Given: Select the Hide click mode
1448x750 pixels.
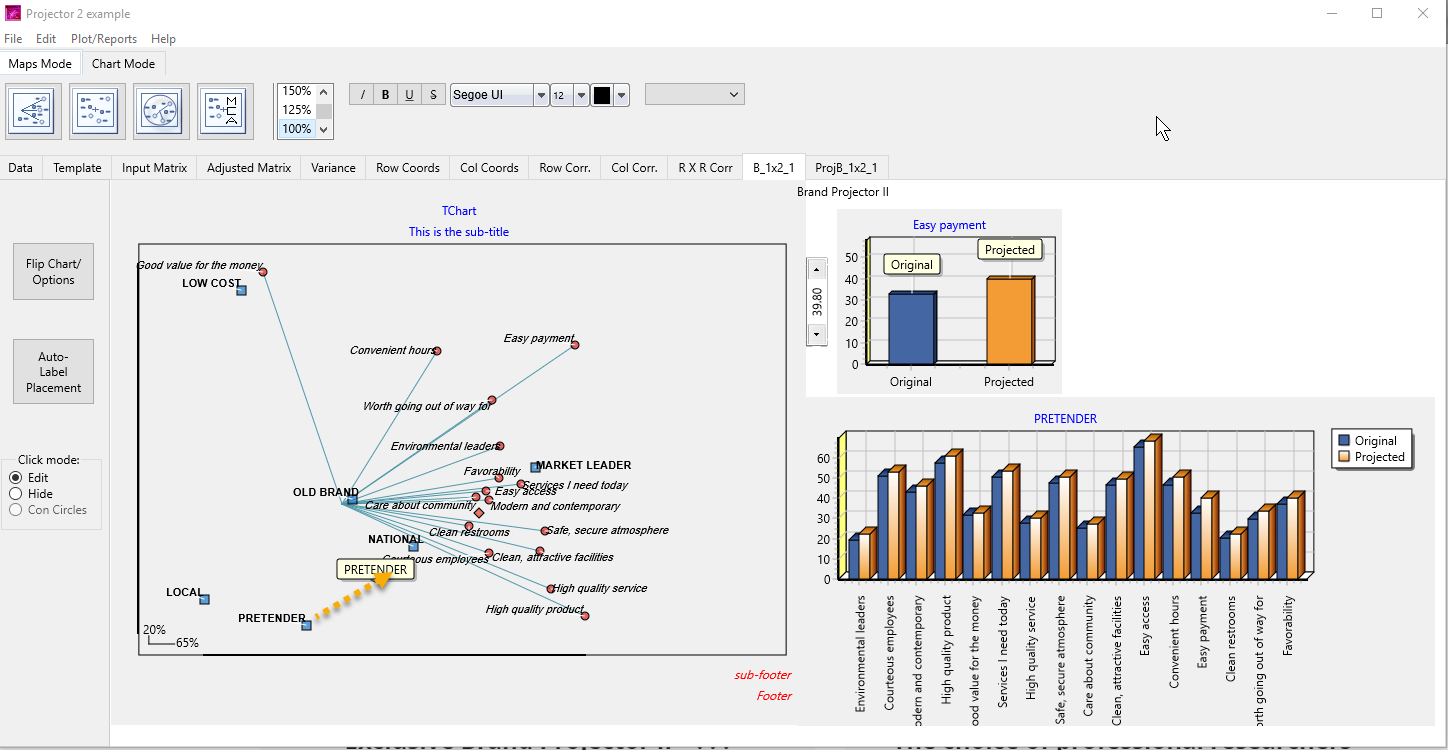Looking at the screenshot, I should [x=16, y=494].
